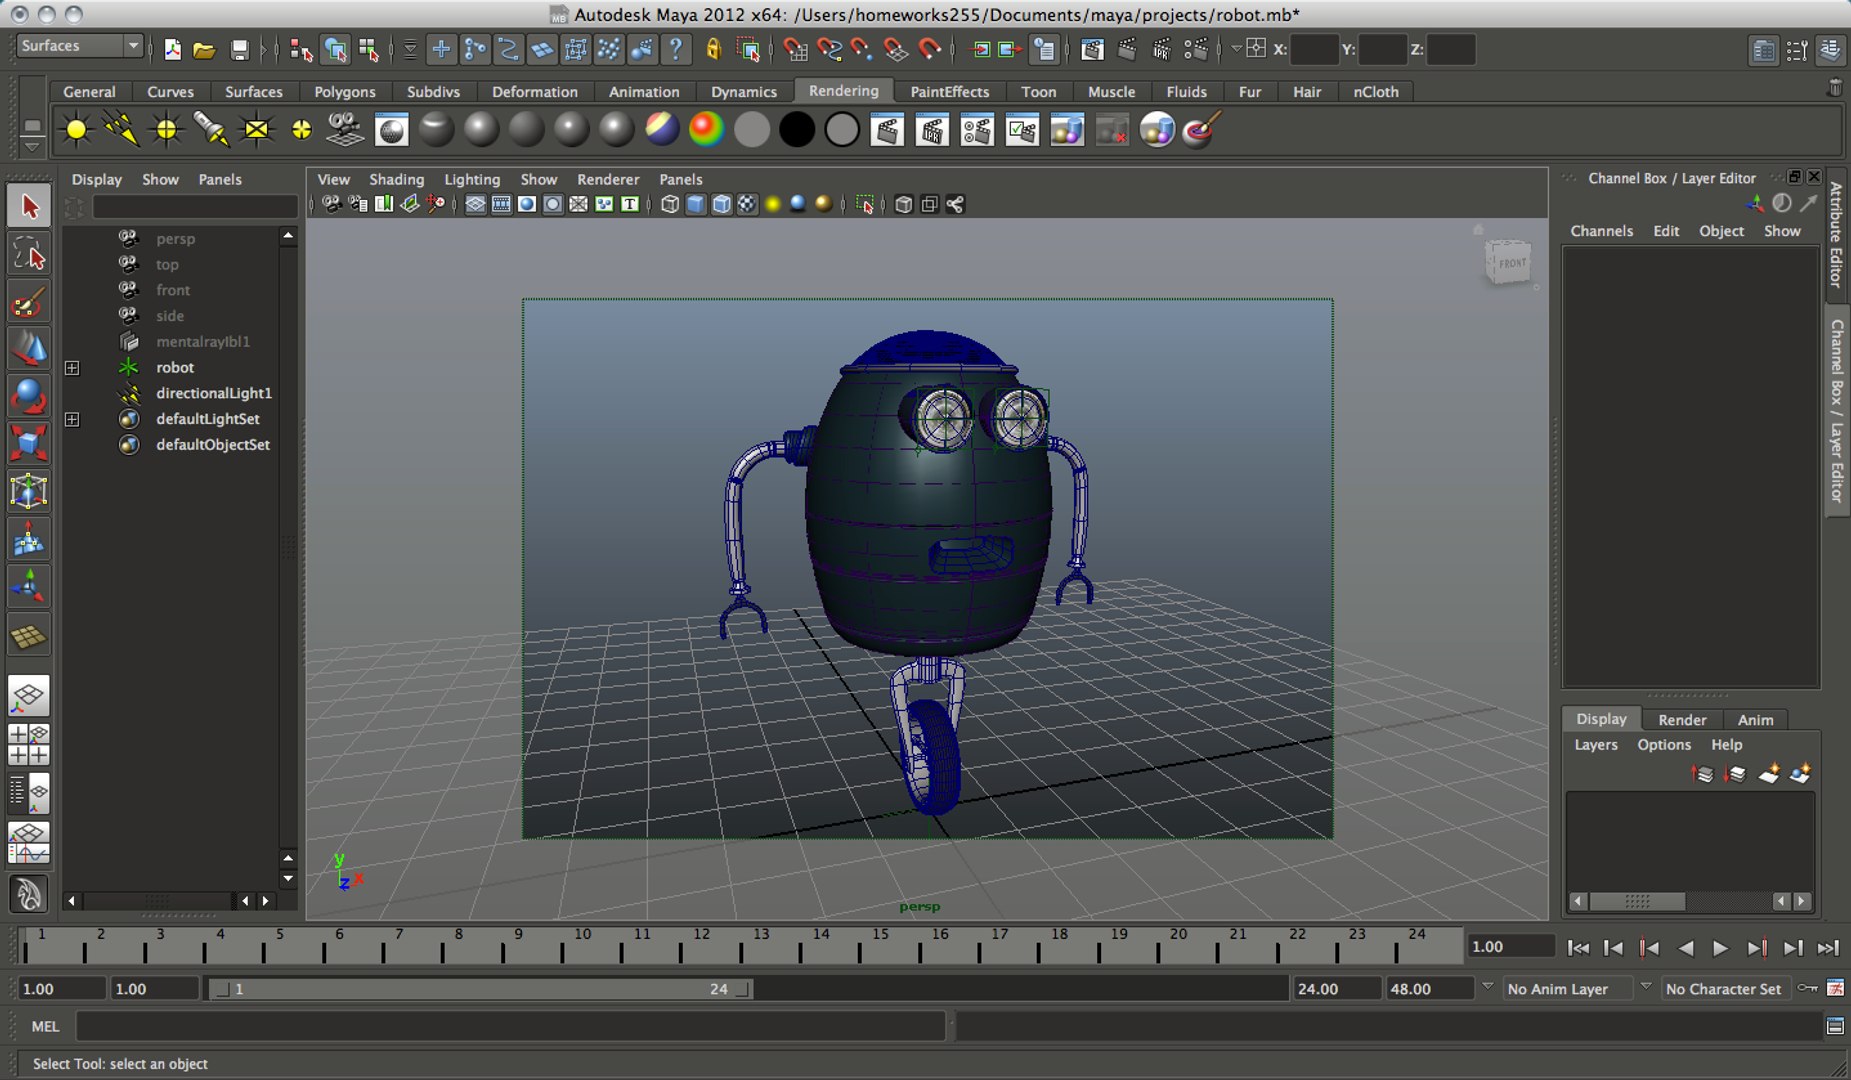Image resolution: width=1851 pixels, height=1080 pixels.
Task: Assign the red ramp shader sphere
Action: coord(706,130)
